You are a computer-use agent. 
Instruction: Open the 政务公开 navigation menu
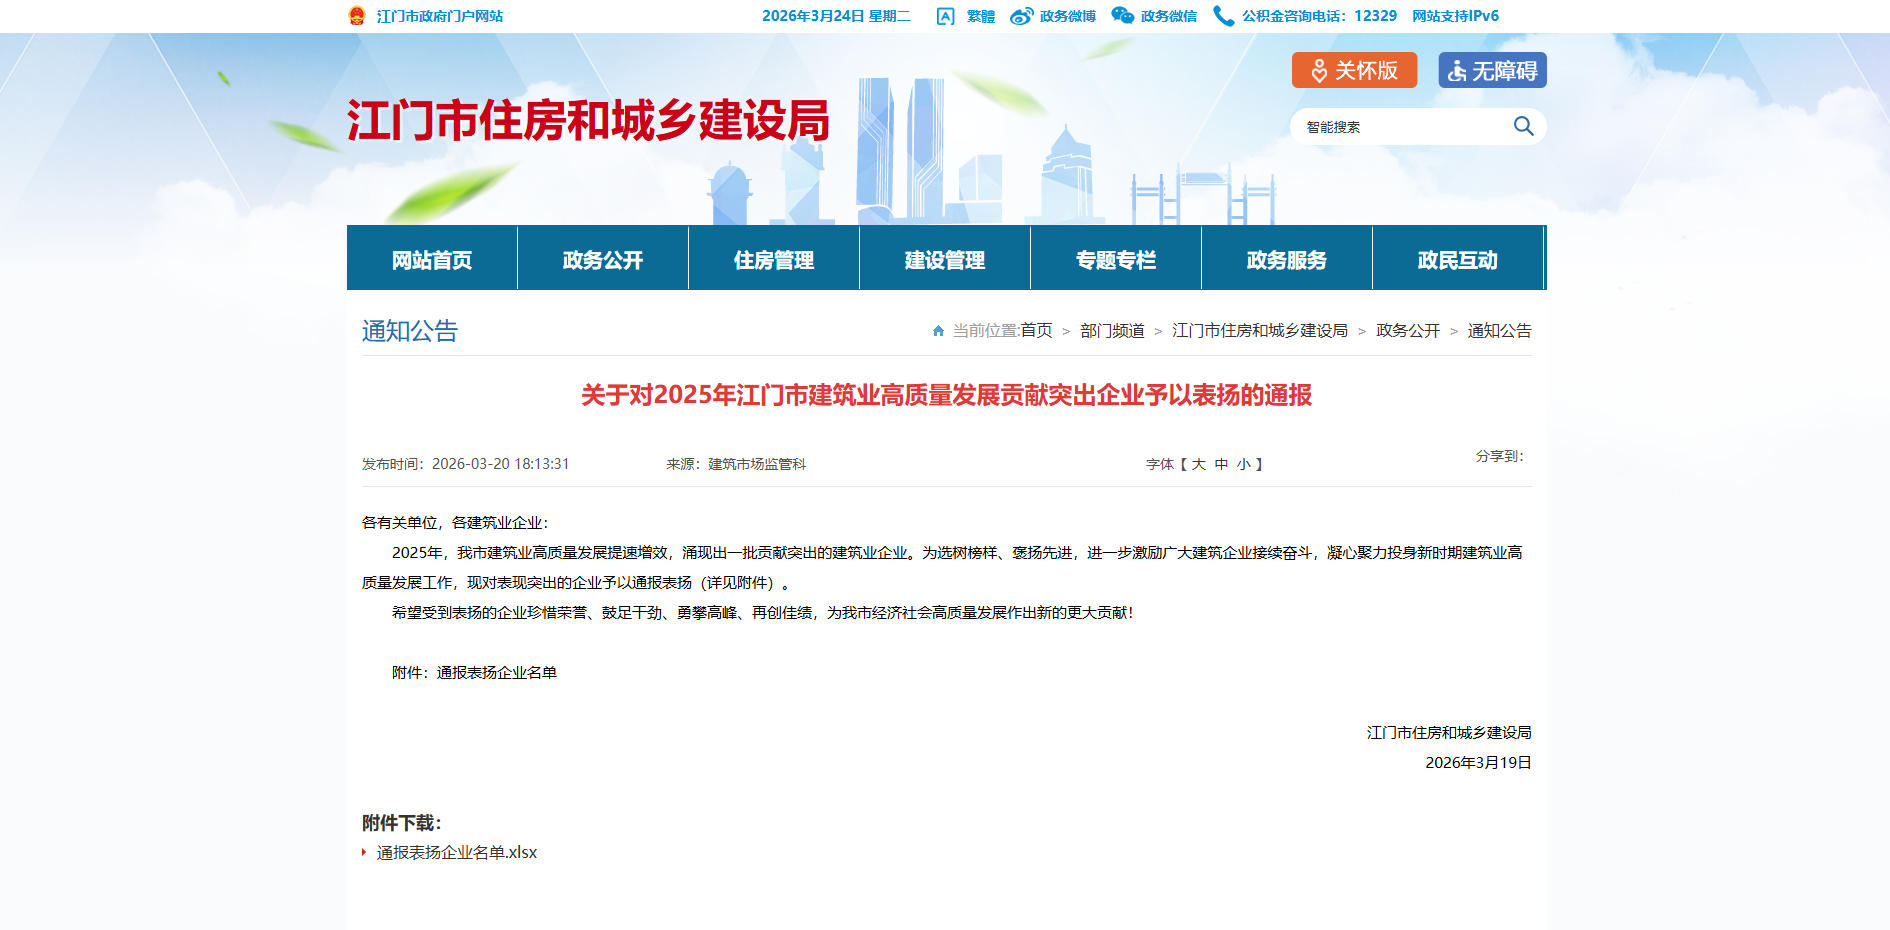(602, 260)
